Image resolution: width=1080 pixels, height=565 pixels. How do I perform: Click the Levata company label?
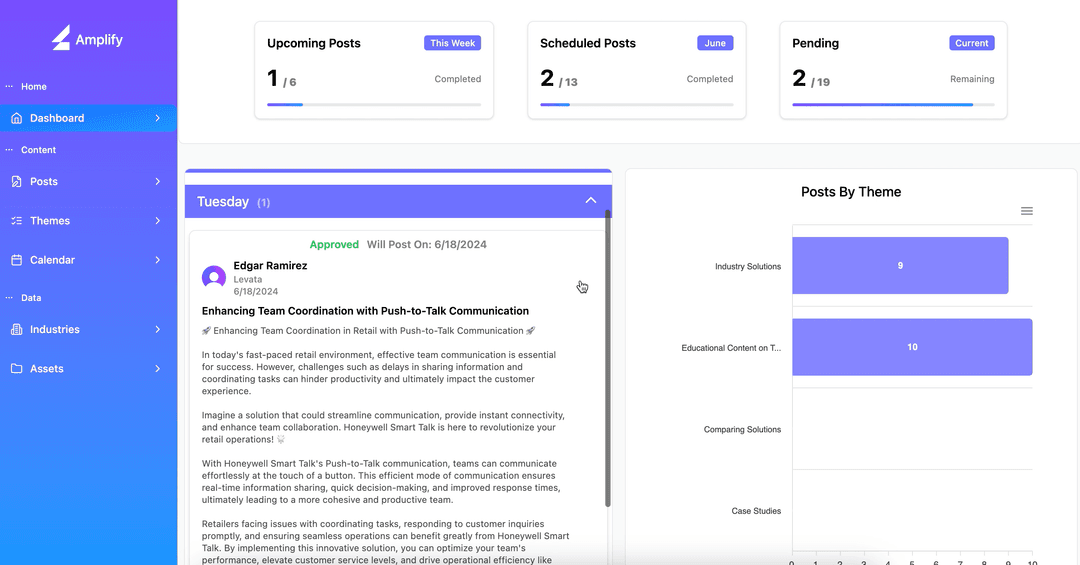coord(247,280)
